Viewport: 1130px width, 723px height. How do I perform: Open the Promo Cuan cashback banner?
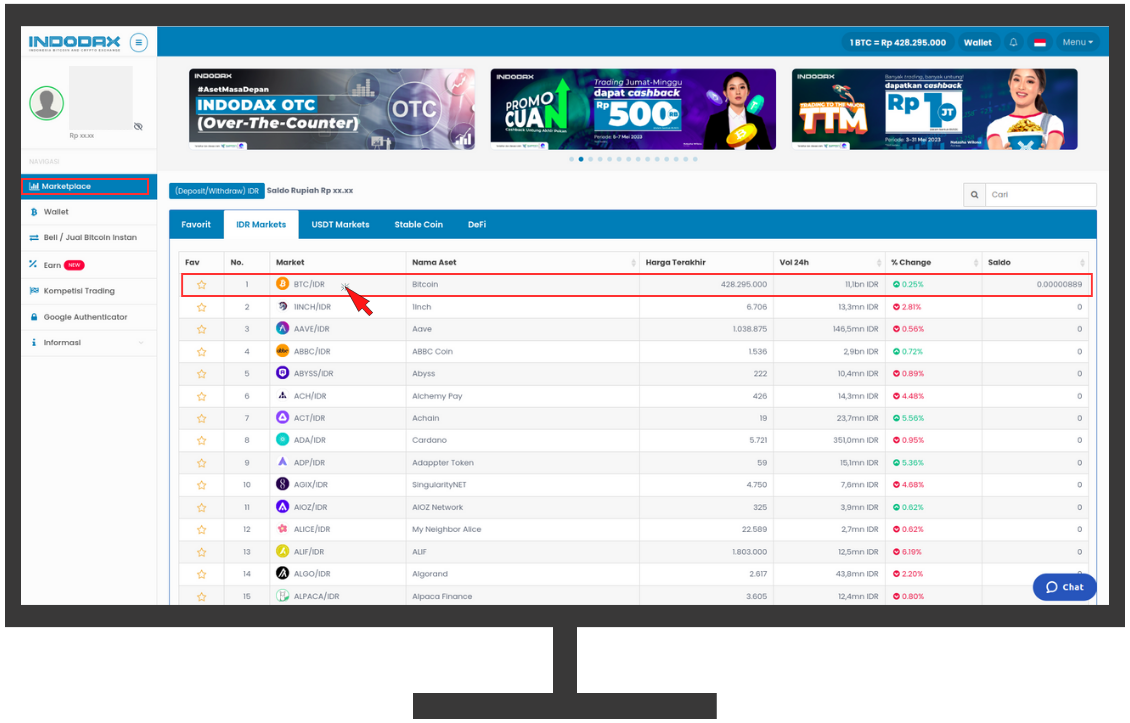pyautogui.click(x=633, y=110)
